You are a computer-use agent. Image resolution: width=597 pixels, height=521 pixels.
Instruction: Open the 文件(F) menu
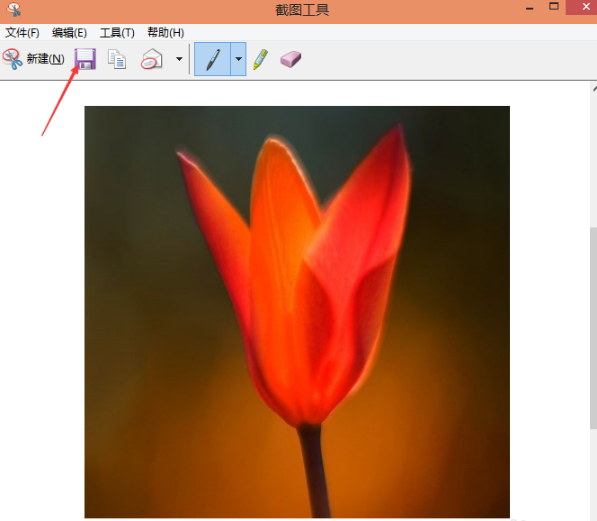click(x=22, y=33)
